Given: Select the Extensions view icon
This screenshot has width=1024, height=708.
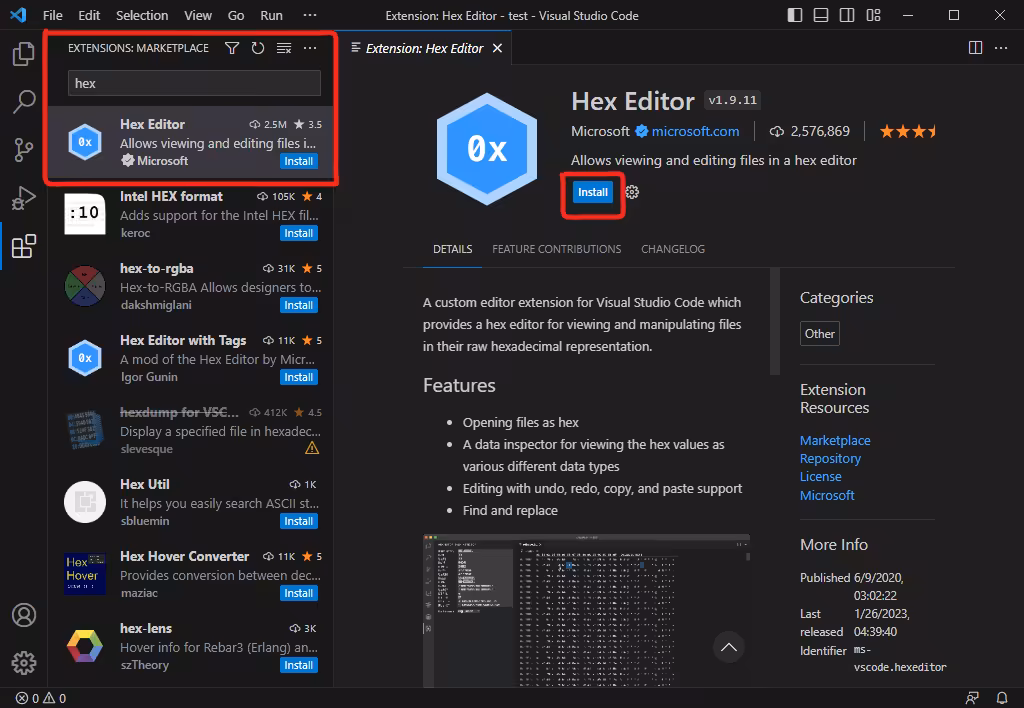Looking at the screenshot, I should tap(24, 246).
